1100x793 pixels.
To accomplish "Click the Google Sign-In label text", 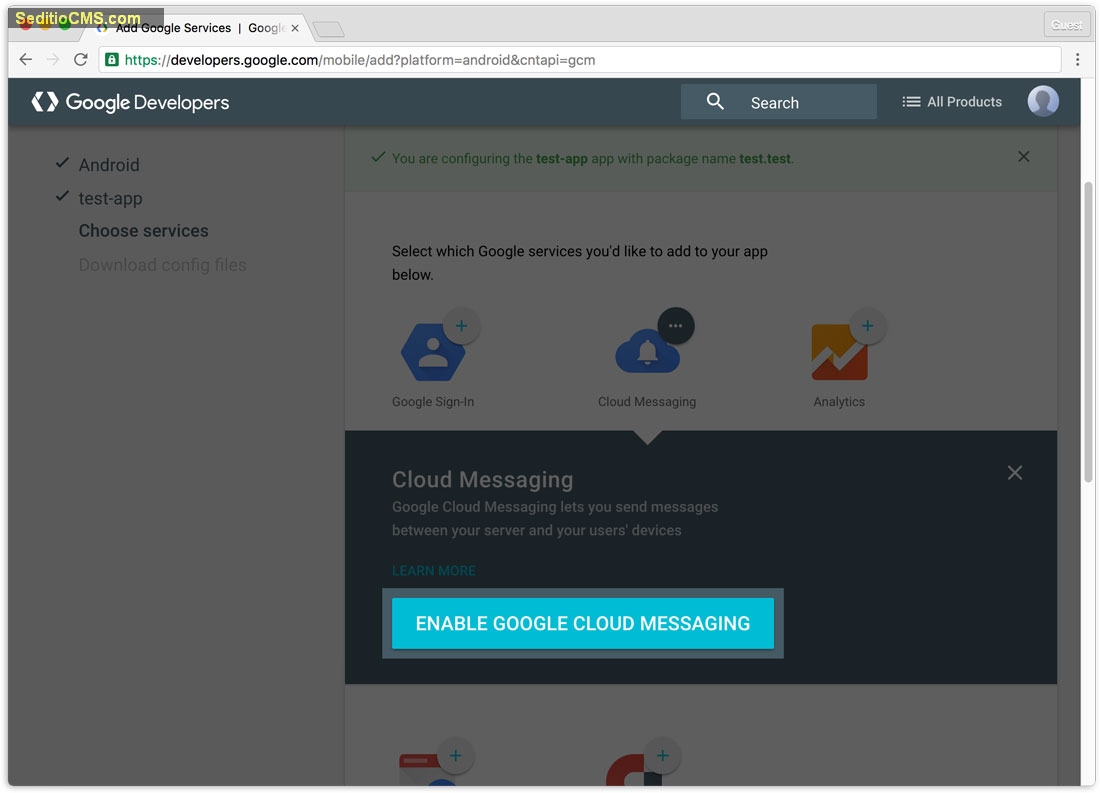I will pyautogui.click(x=433, y=401).
